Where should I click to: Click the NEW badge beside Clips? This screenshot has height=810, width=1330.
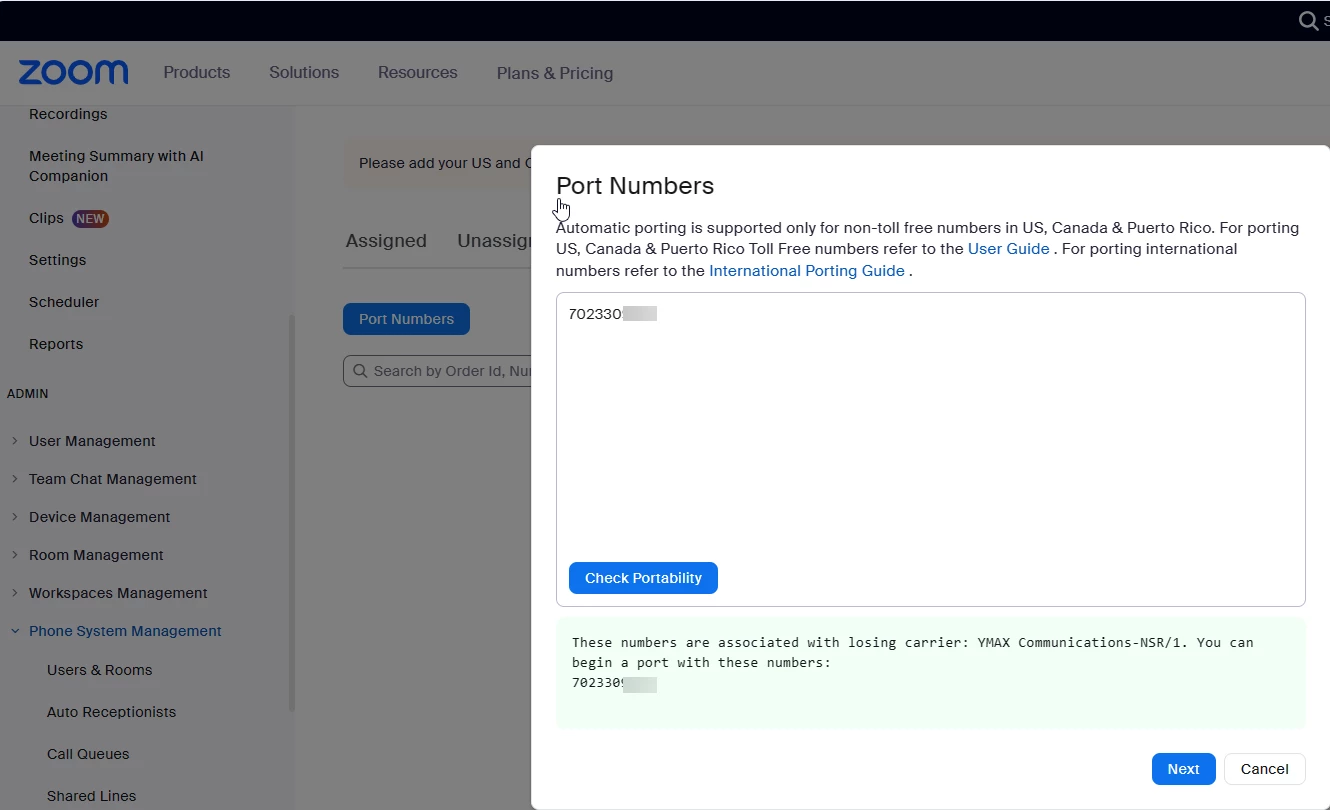point(90,218)
